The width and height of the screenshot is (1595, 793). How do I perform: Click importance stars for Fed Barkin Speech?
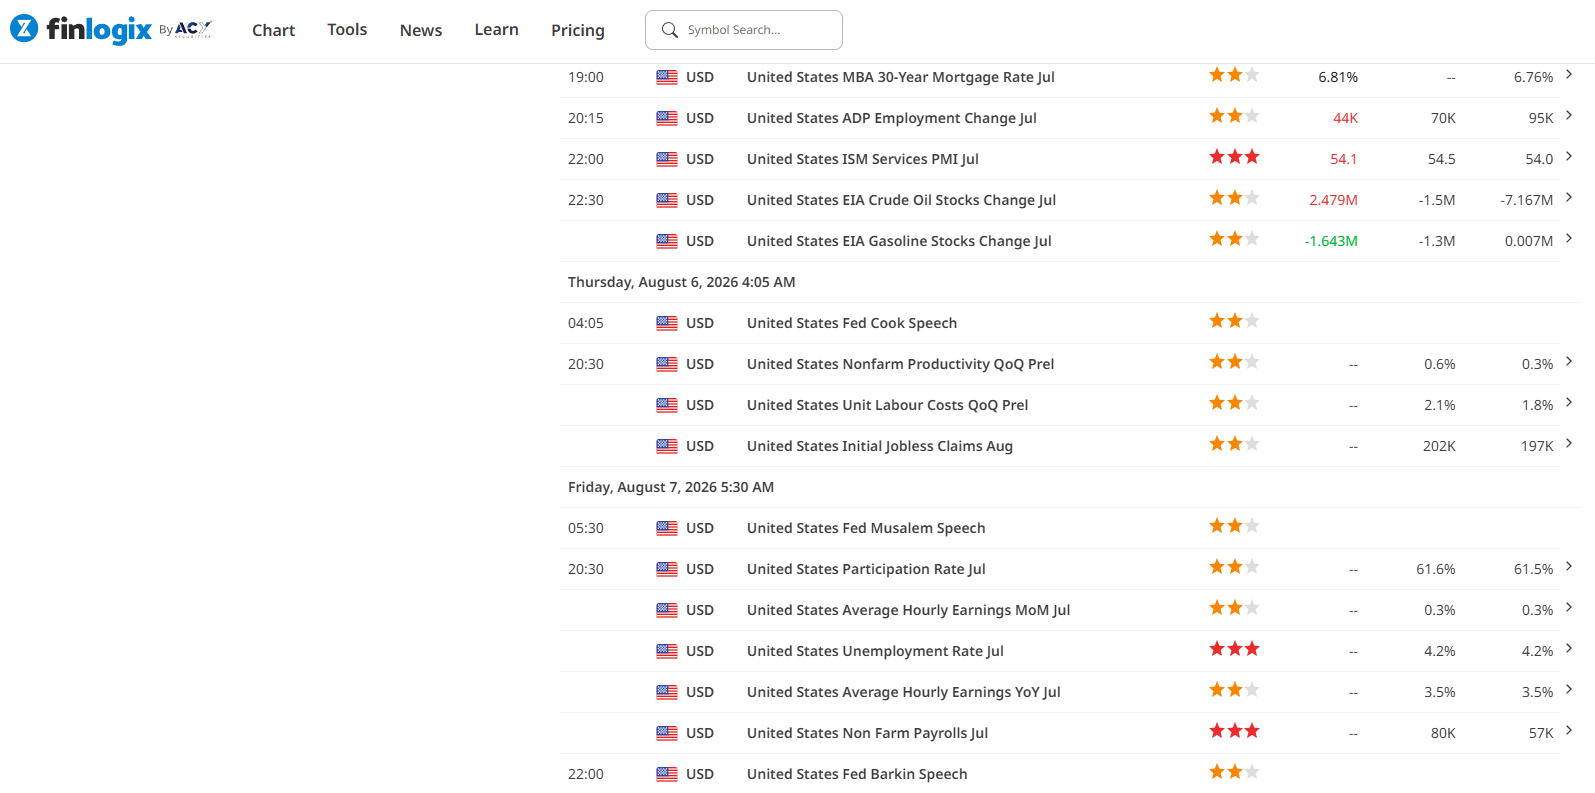coord(1235,772)
